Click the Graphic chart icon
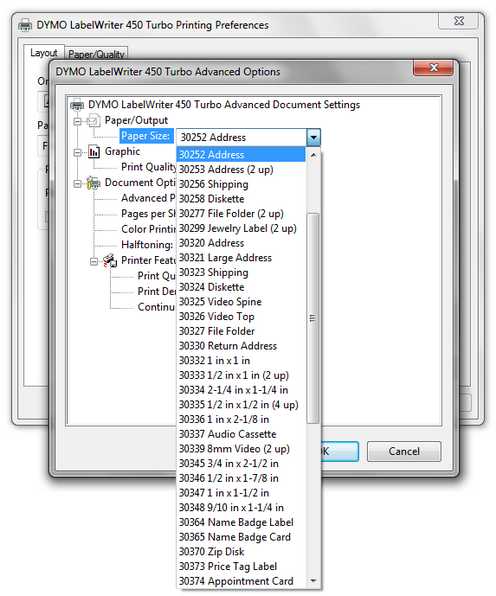The height and width of the screenshot is (596, 496). (94, 151)
